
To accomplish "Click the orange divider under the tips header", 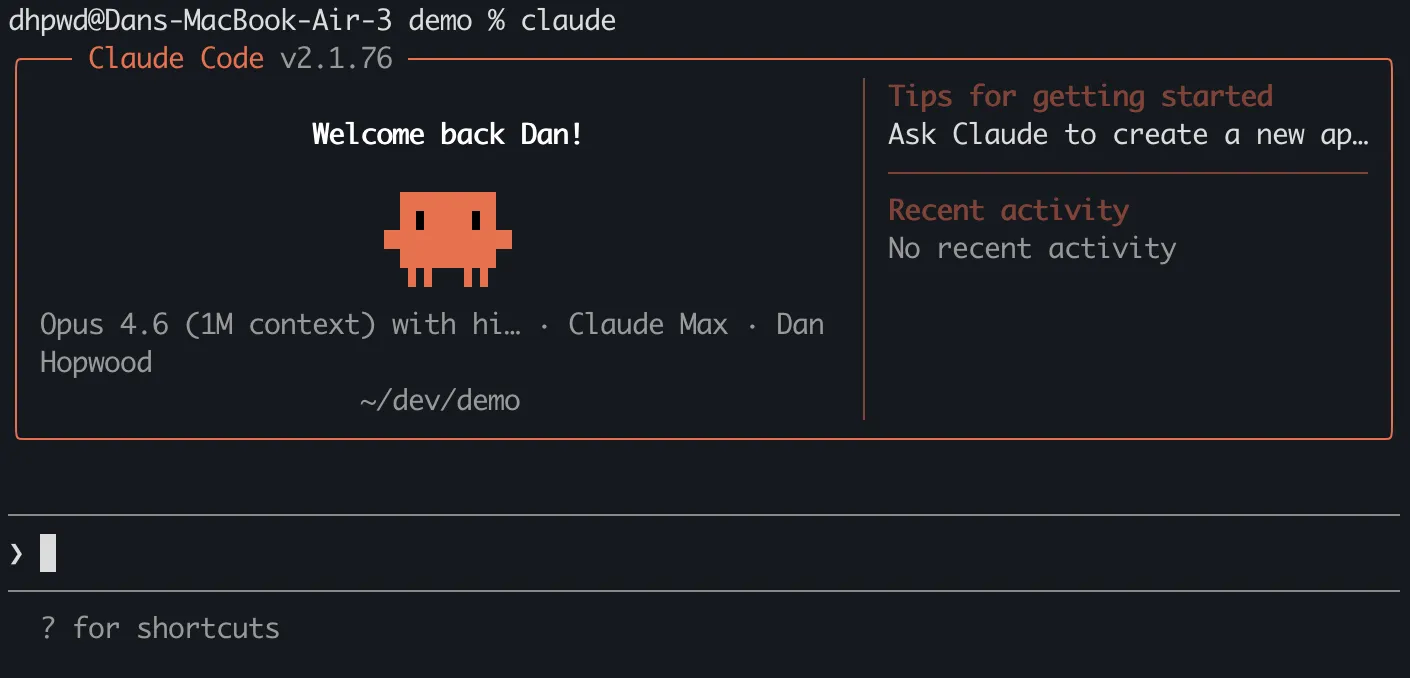I will [1128, 172].
